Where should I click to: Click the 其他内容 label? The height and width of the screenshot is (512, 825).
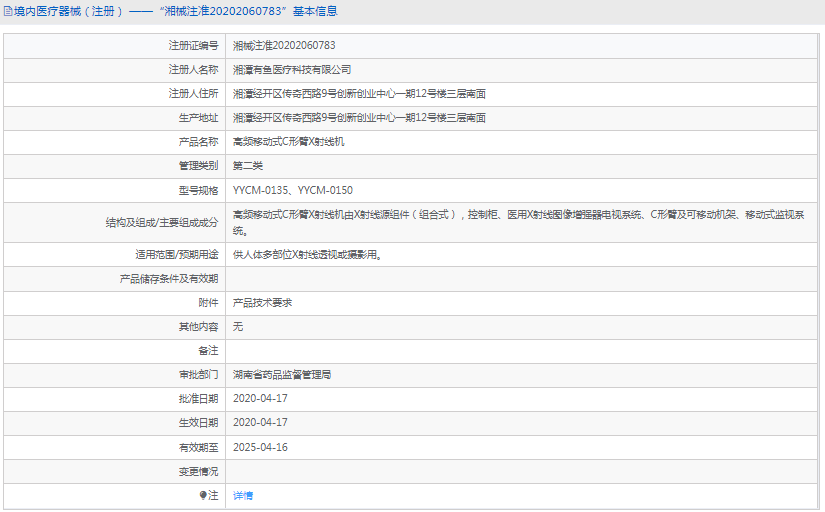pyautogui.click(x=198, y=327)
